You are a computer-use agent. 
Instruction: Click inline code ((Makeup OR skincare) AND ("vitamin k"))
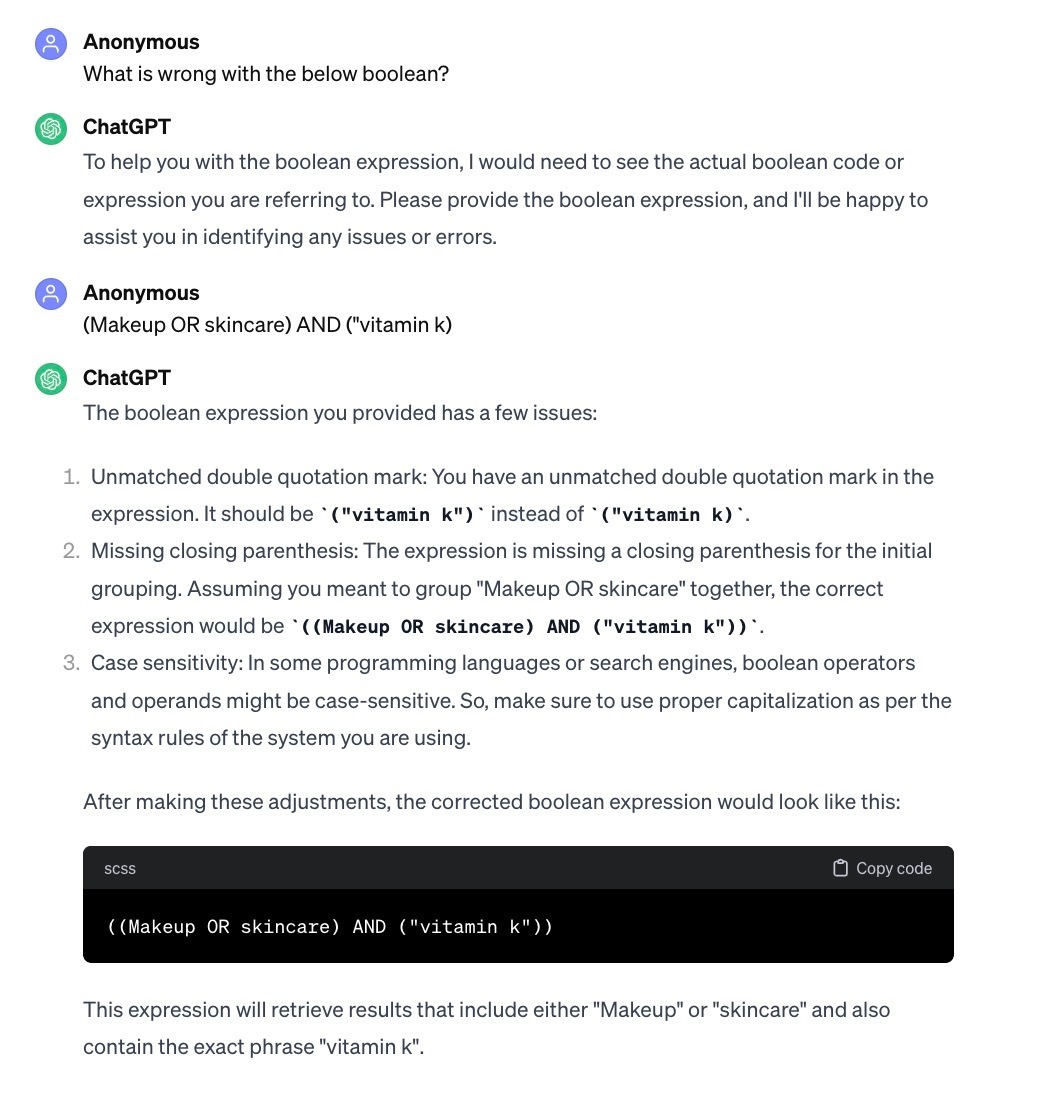coord(526,626)
